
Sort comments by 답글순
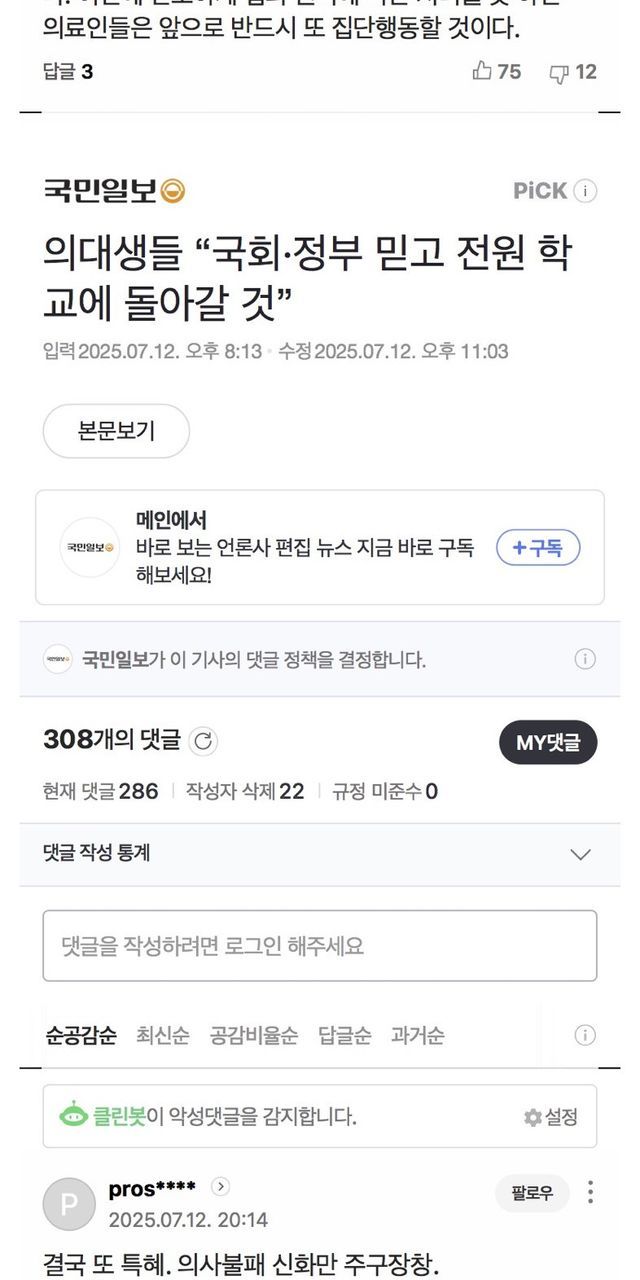344,1035
